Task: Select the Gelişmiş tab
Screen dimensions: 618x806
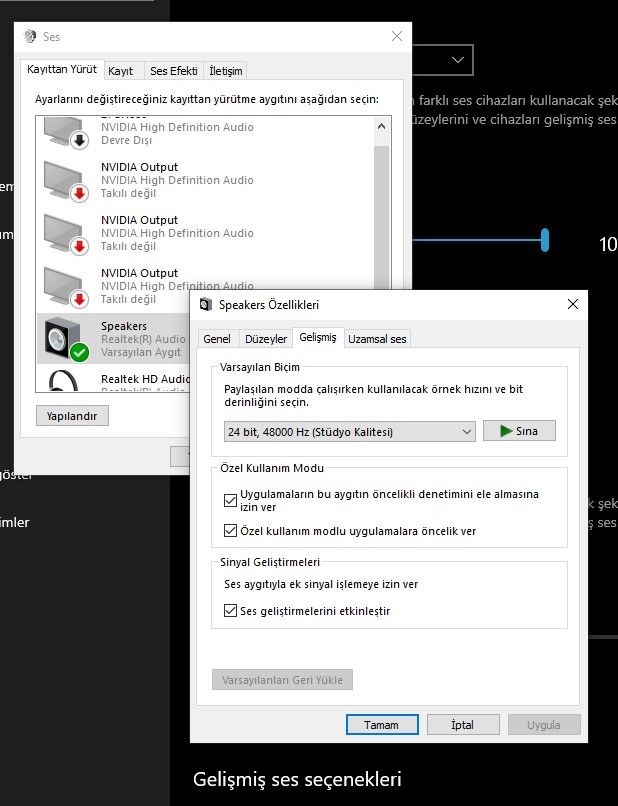Action: tap(318, 337)
